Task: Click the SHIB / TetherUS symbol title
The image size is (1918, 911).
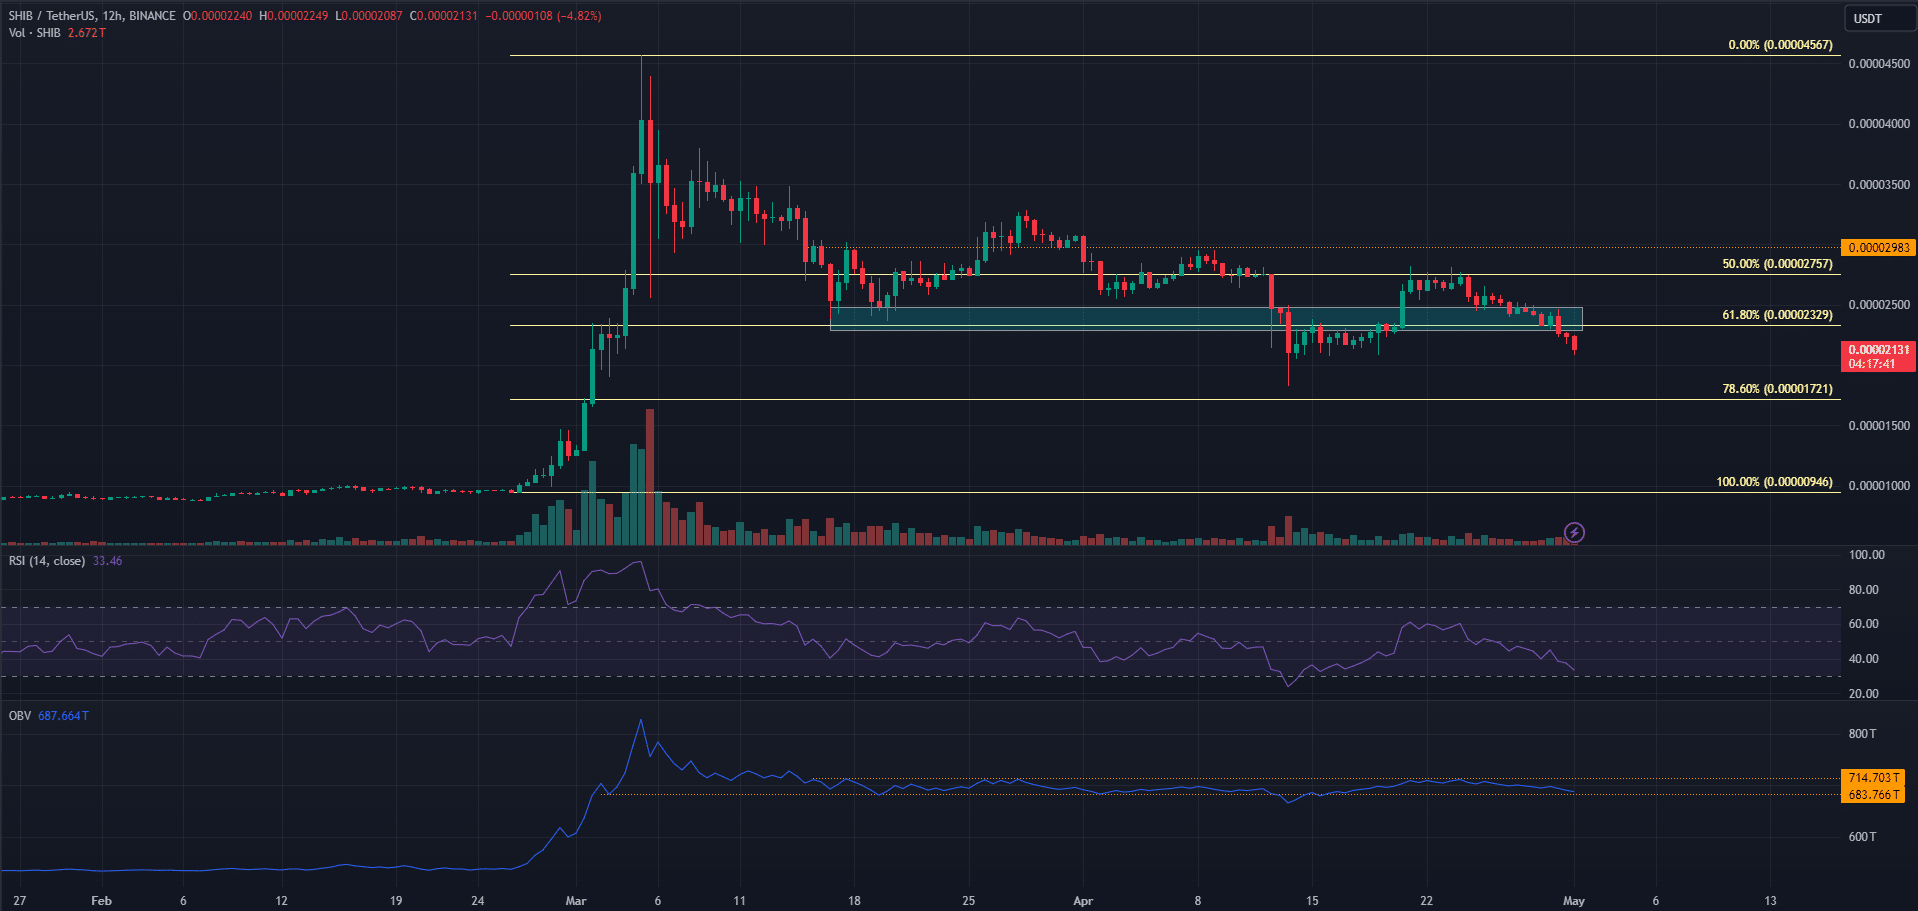Action: (92, 16)
